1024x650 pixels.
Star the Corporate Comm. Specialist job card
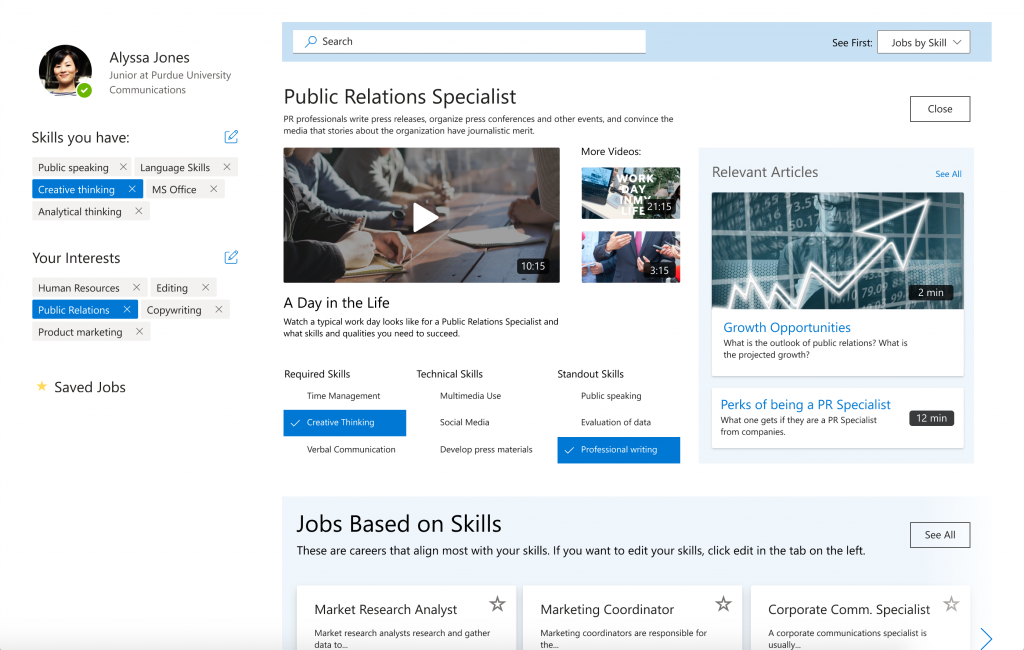(951, 604)
